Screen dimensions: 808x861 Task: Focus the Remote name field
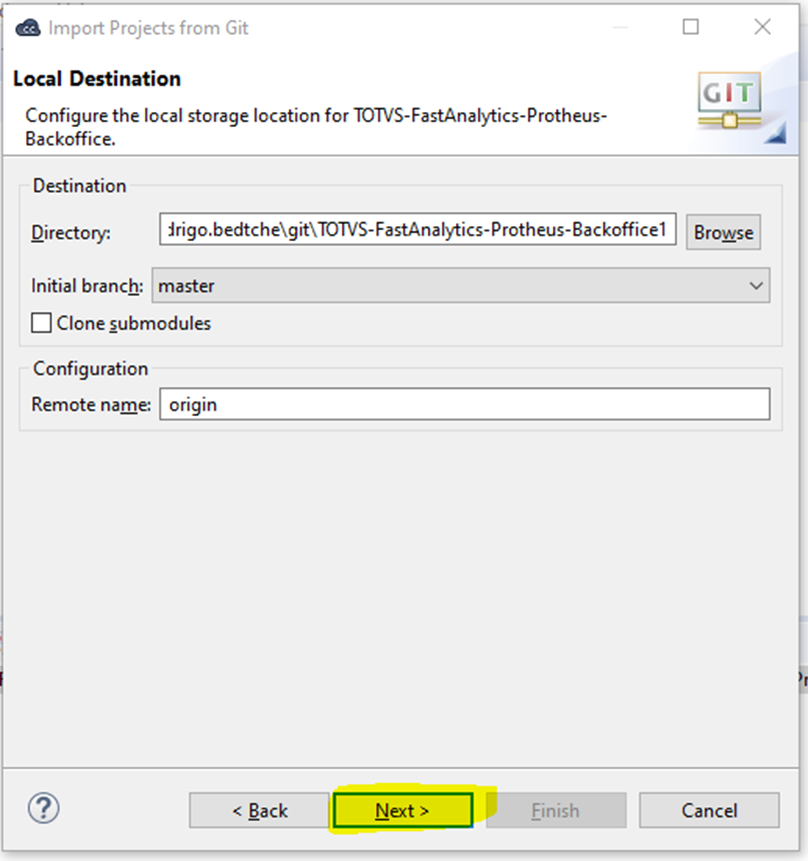pos(465,405)
